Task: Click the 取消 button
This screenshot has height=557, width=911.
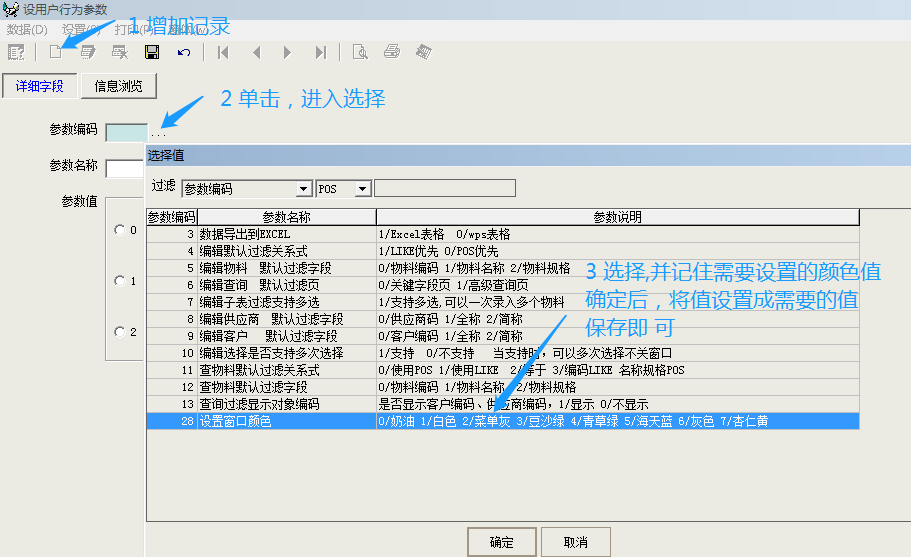Action: (x=575, y=542)
